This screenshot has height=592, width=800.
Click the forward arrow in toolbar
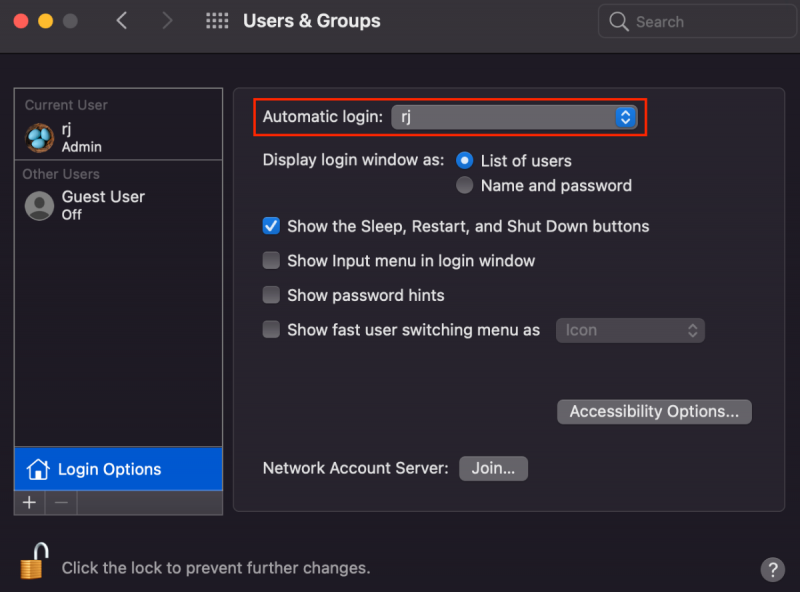click(167, 21)
